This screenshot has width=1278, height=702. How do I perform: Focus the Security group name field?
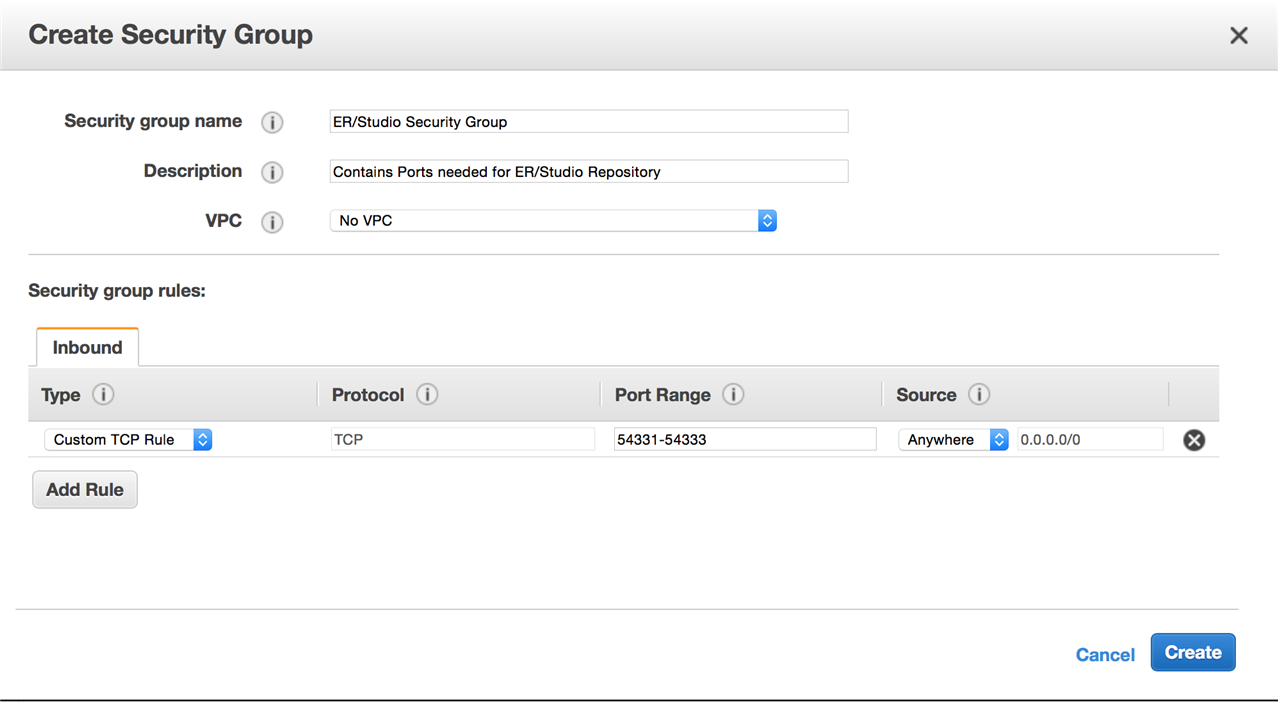coord(589,122)
